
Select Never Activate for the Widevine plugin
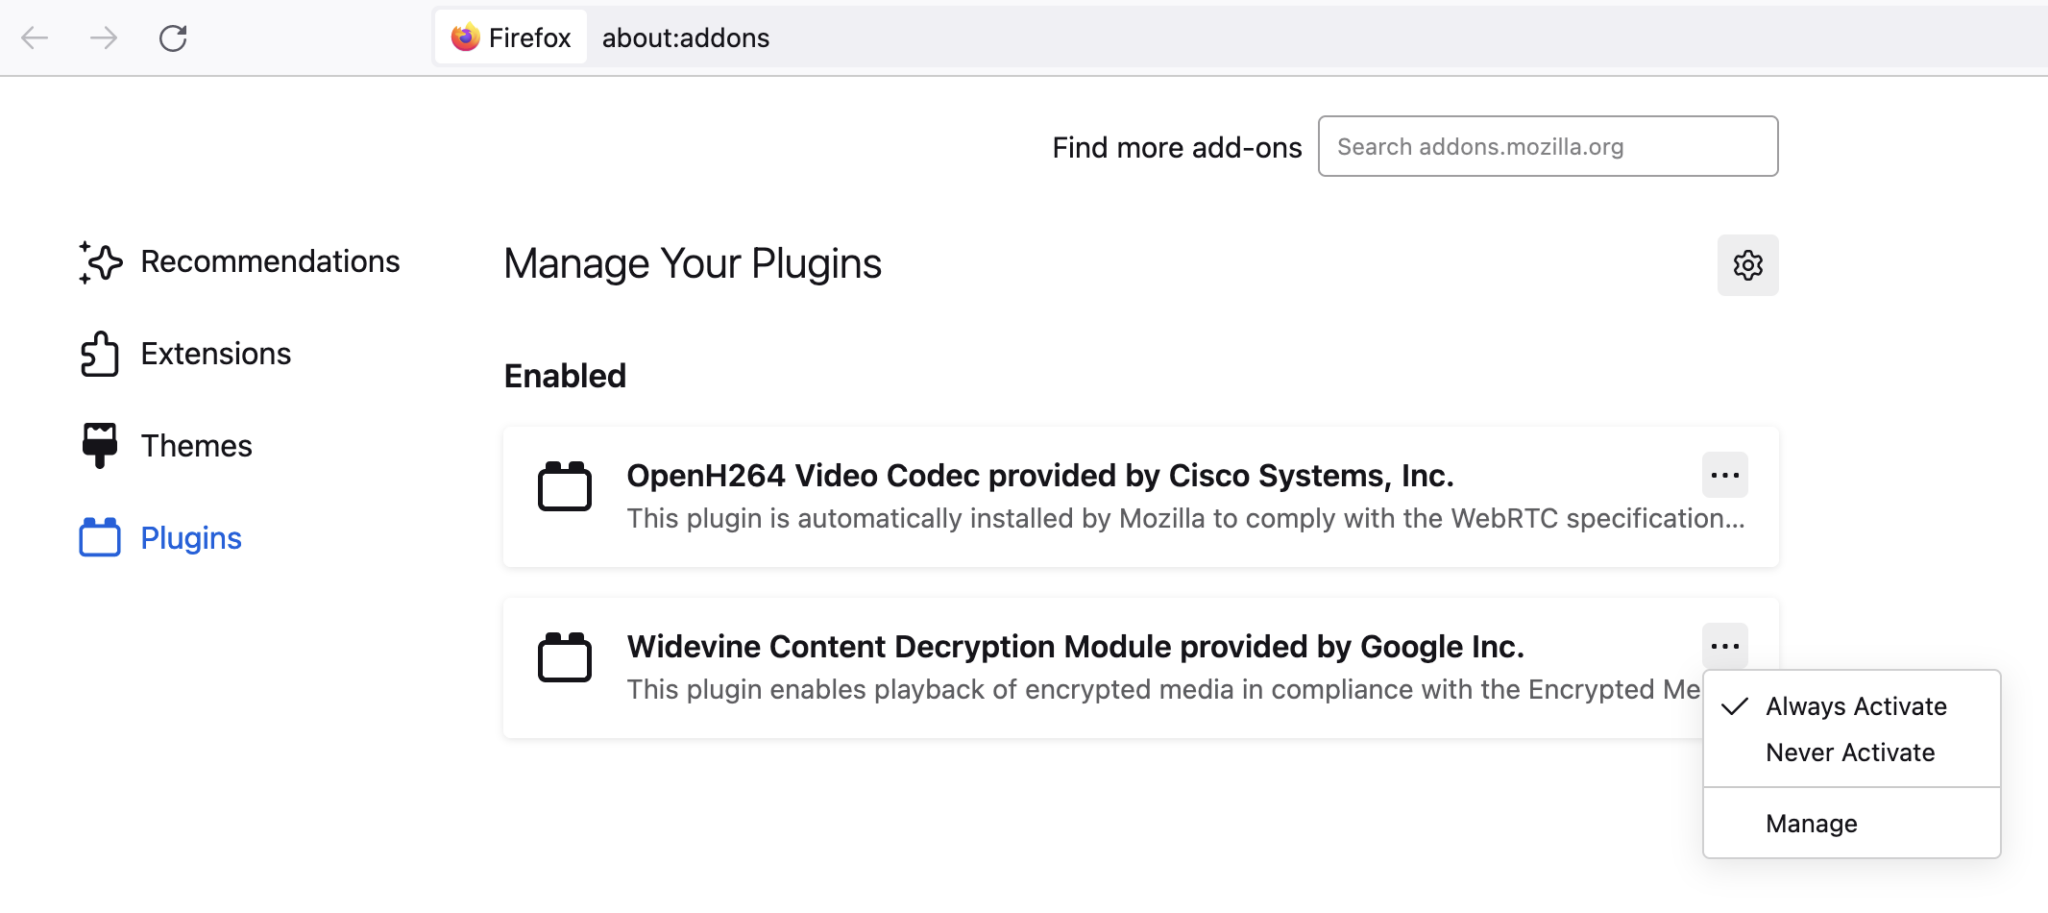click(1850, 752)
